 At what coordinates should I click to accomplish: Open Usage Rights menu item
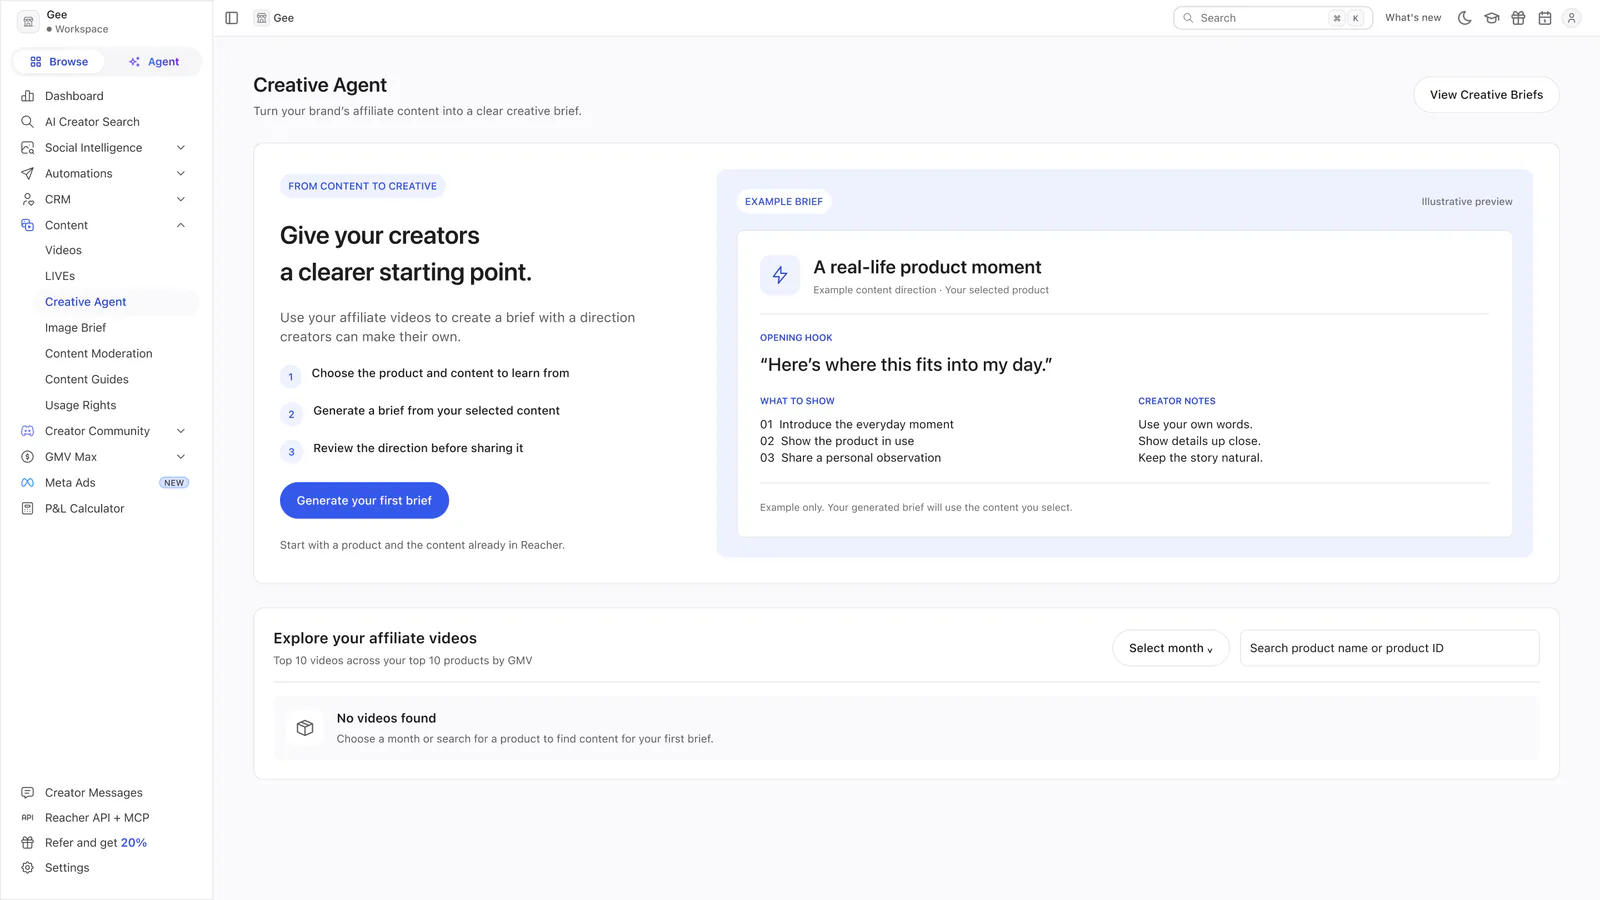tap(81, 406)
